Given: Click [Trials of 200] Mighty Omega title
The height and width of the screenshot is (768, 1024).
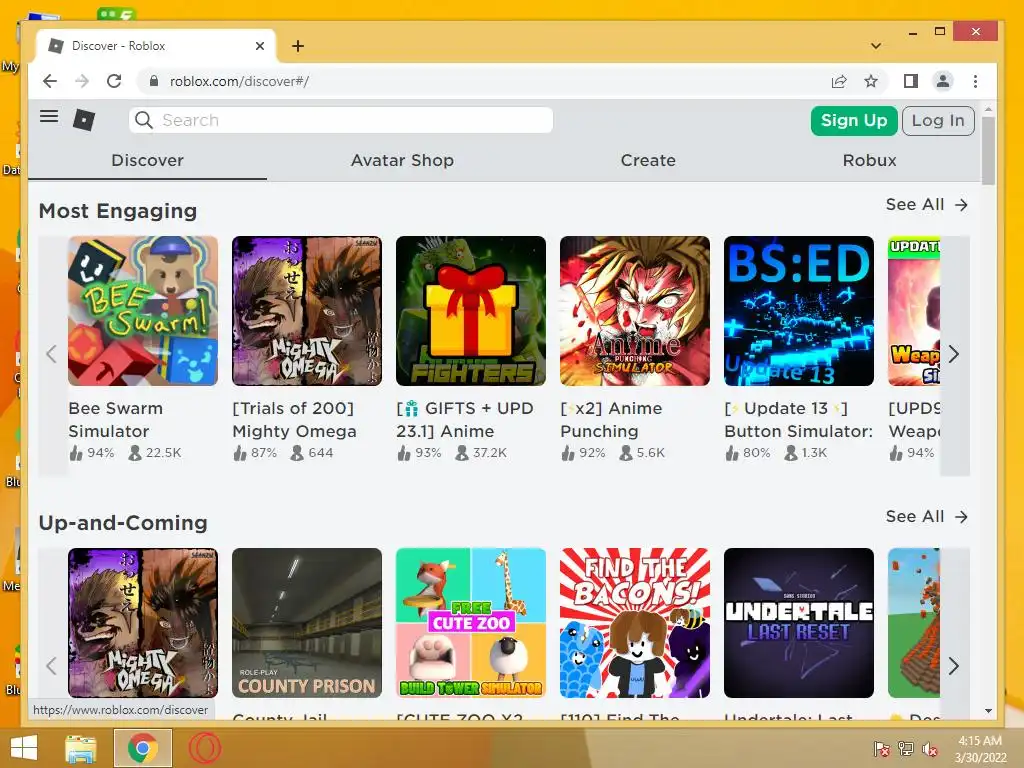Looking at the screenshot, I should click(295, 420).
